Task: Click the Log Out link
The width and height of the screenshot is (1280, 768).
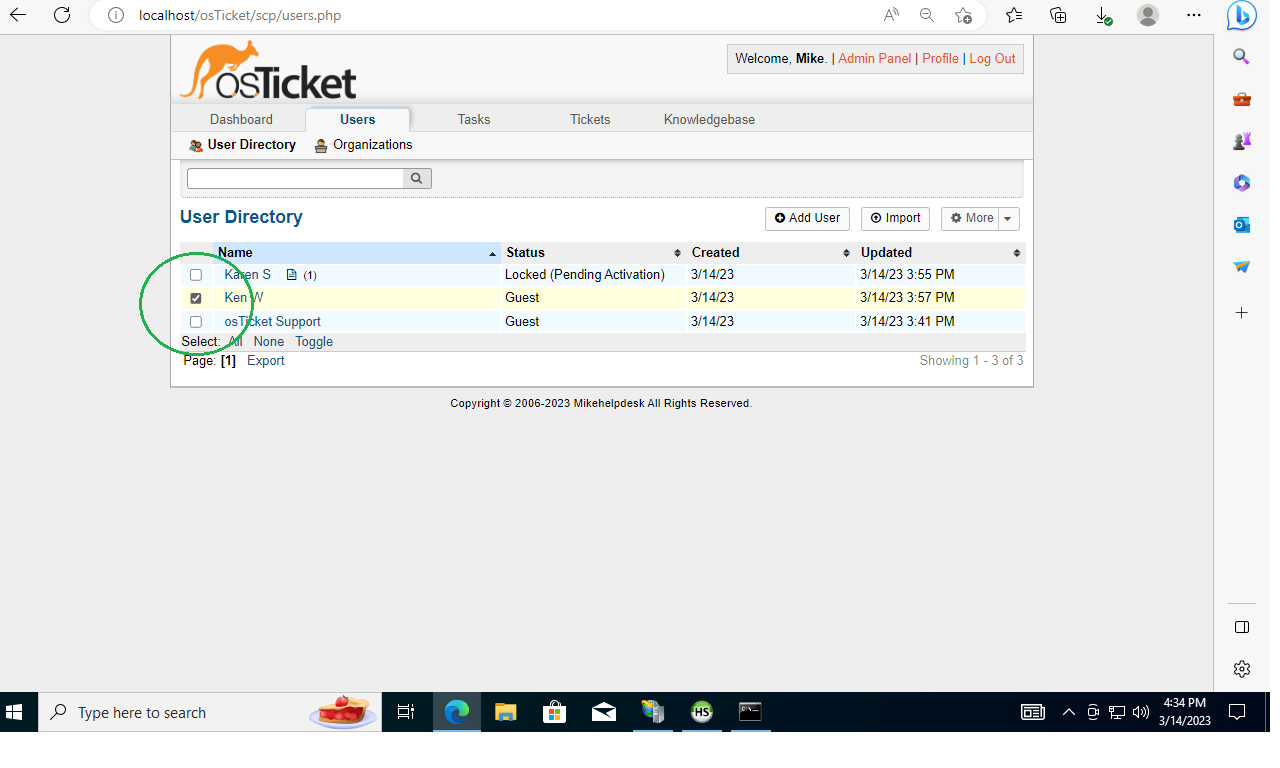Action: 992,59
